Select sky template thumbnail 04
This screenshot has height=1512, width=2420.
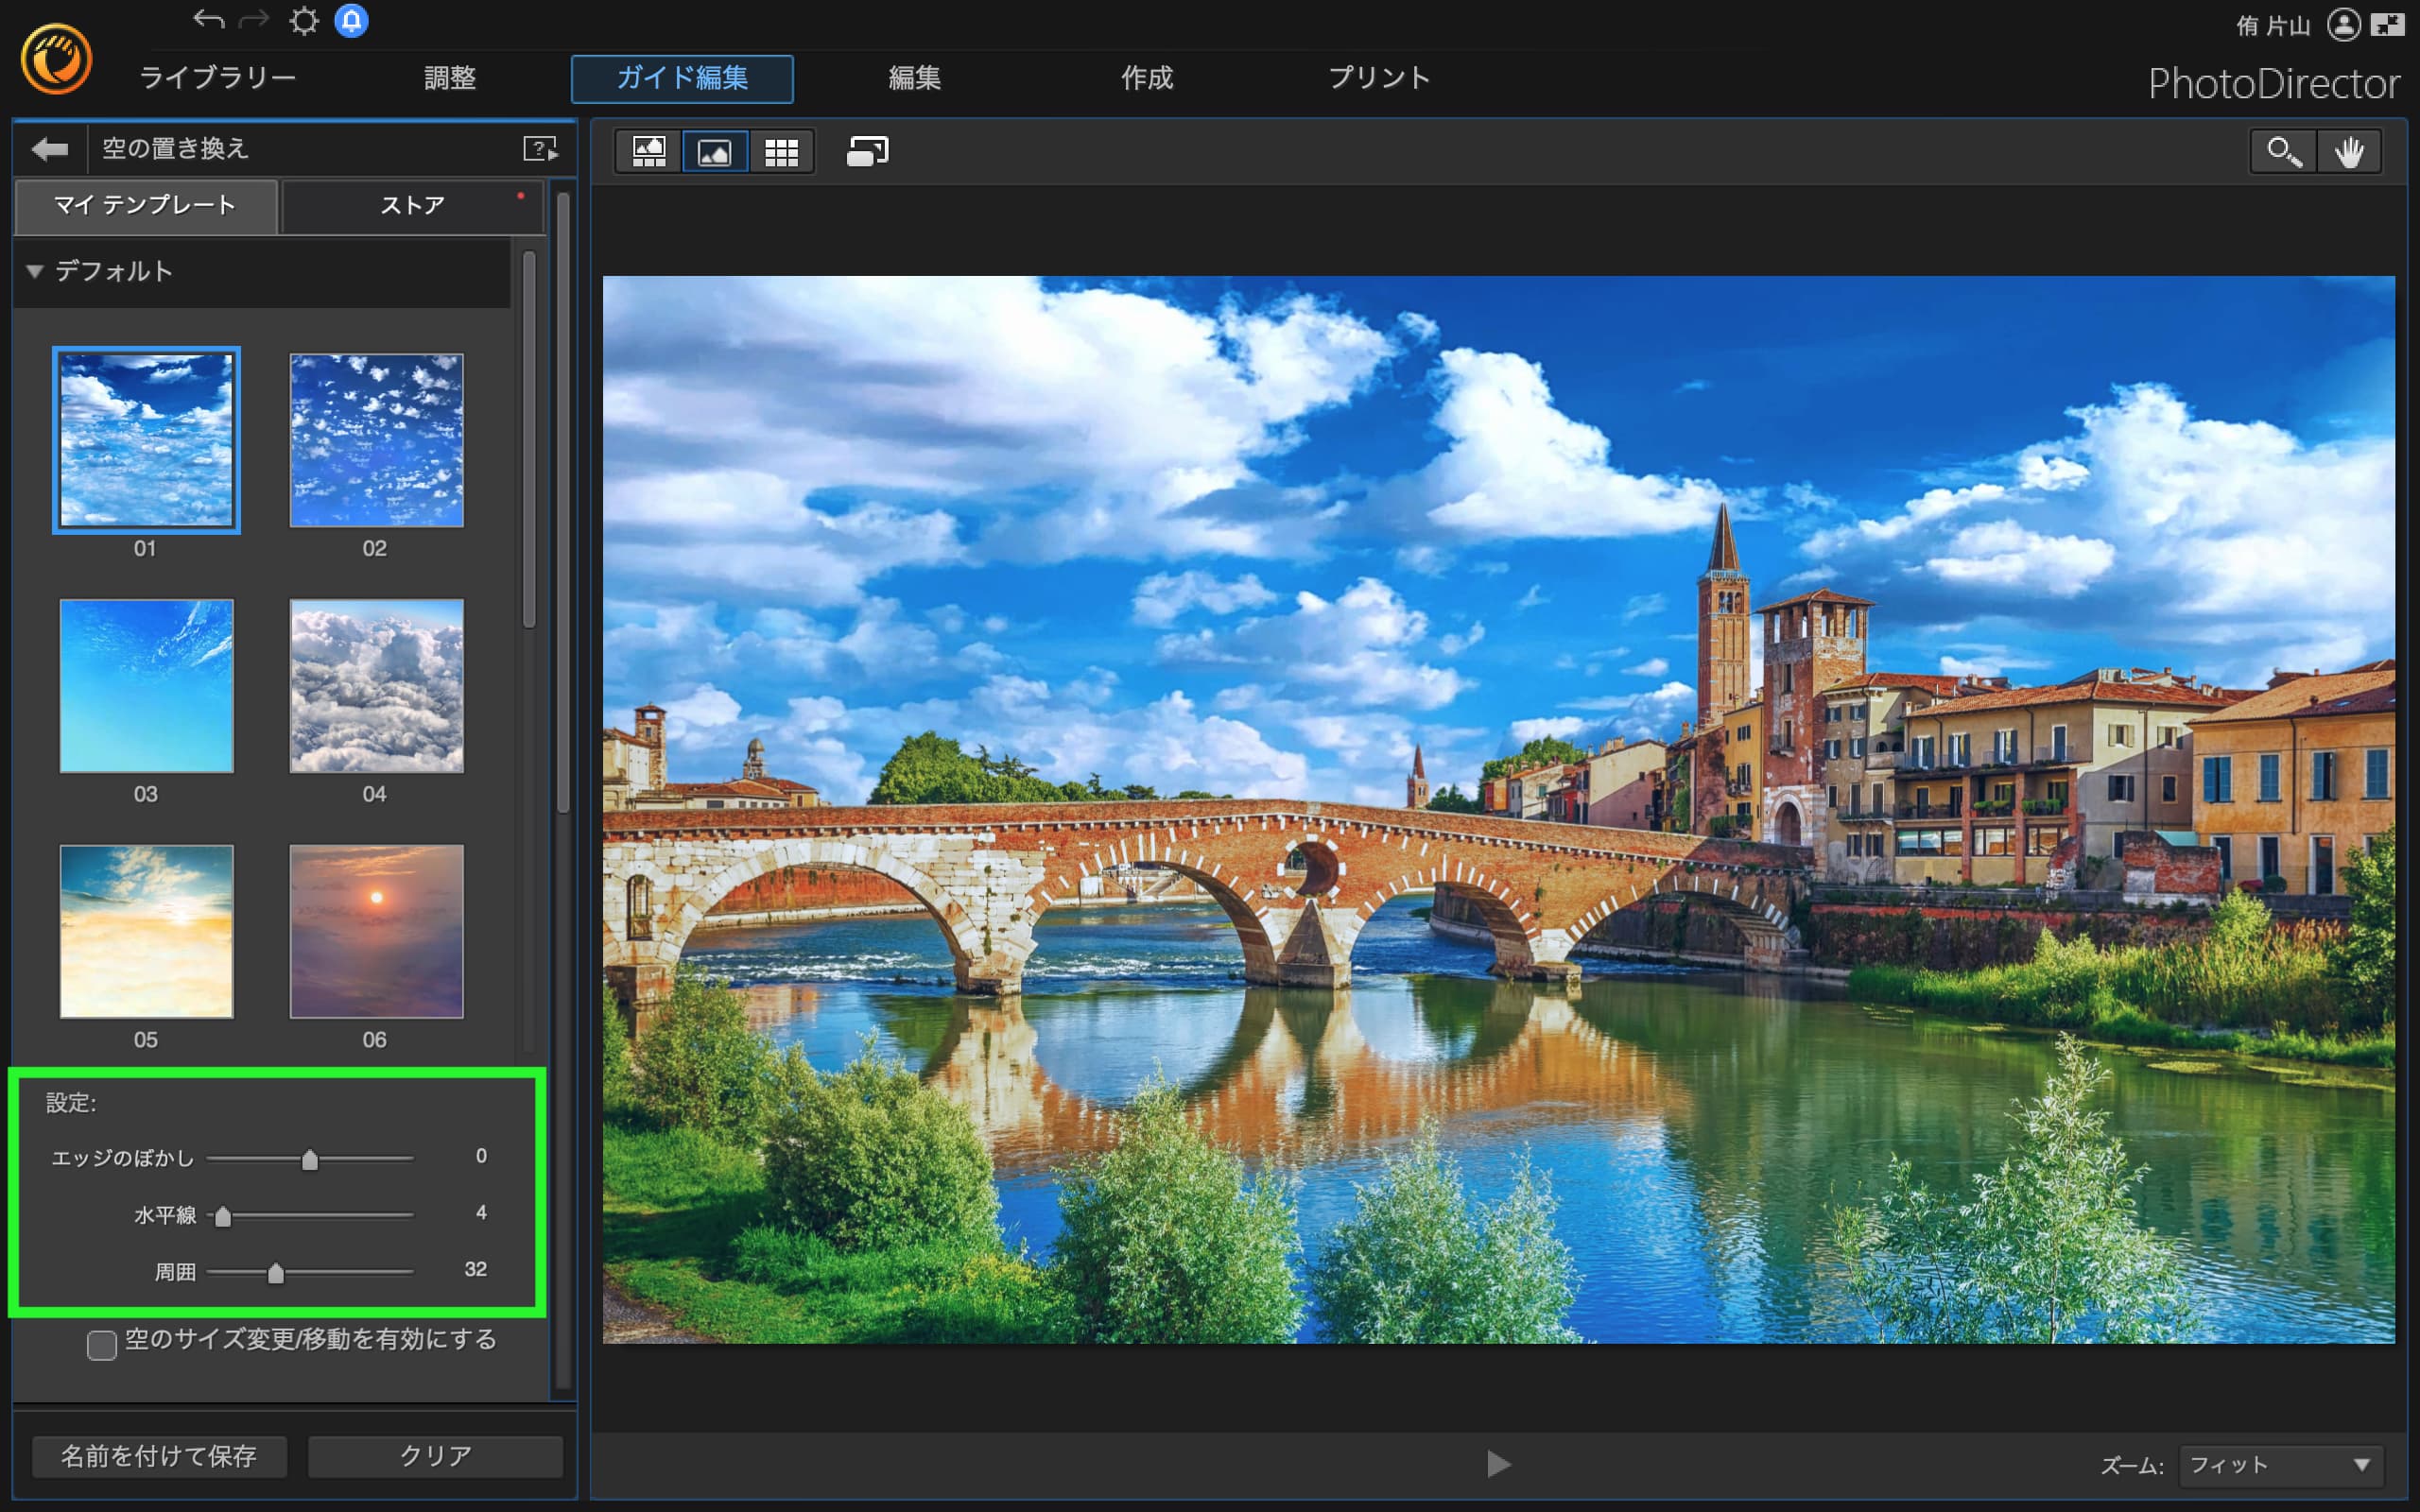point(376,686)
